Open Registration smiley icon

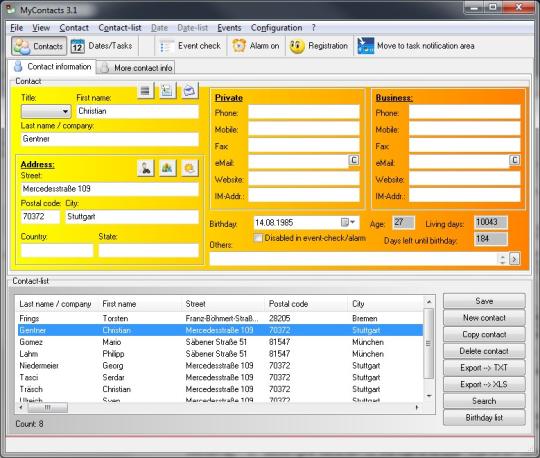(x=297, y=46)
